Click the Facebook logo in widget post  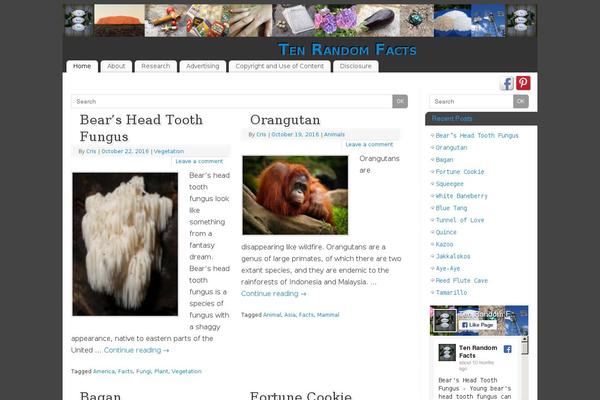507,349
